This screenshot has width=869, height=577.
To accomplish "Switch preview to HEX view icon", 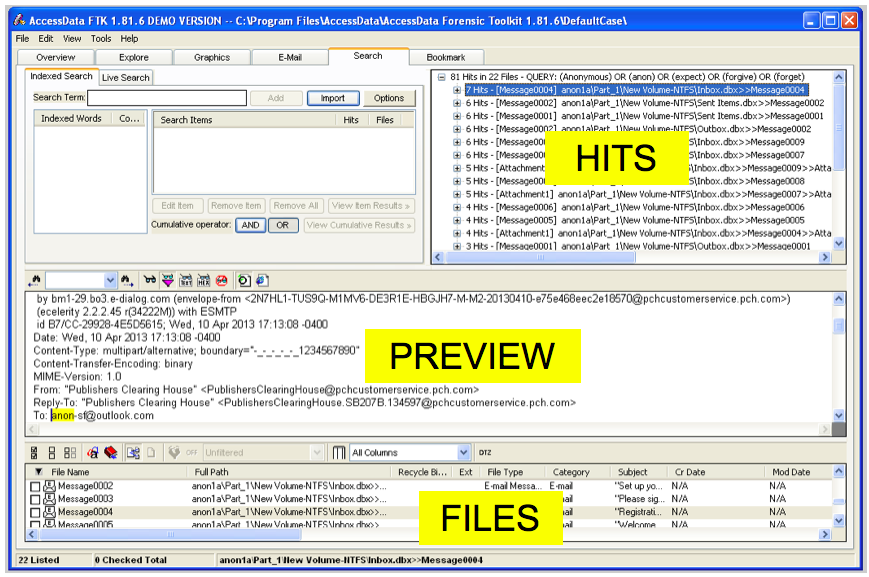I will (203, 280).
